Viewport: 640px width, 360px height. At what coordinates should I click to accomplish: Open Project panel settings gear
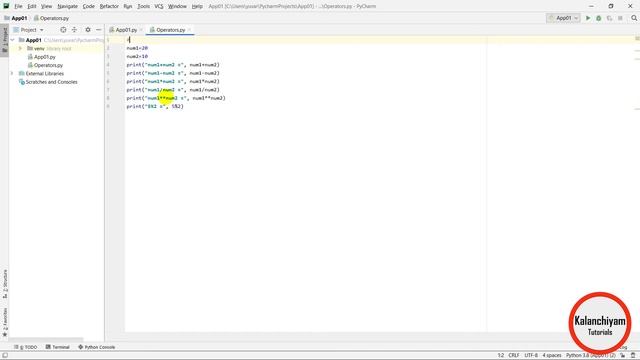pyautogui.click(x=88, y=30)
